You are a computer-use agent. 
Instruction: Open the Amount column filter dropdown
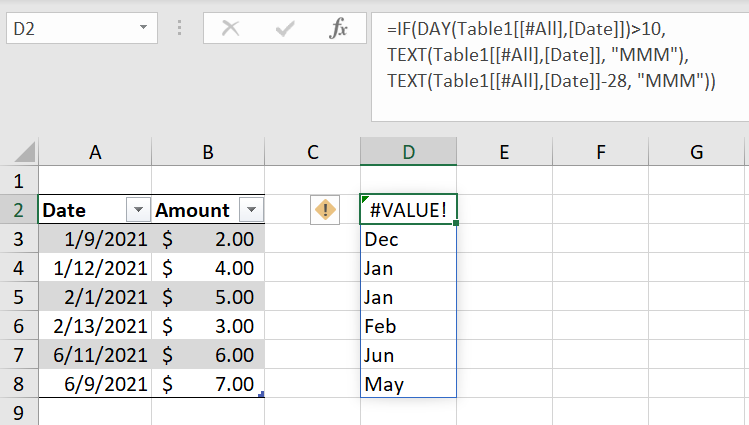pyautogui.click(x=252, y=210)
